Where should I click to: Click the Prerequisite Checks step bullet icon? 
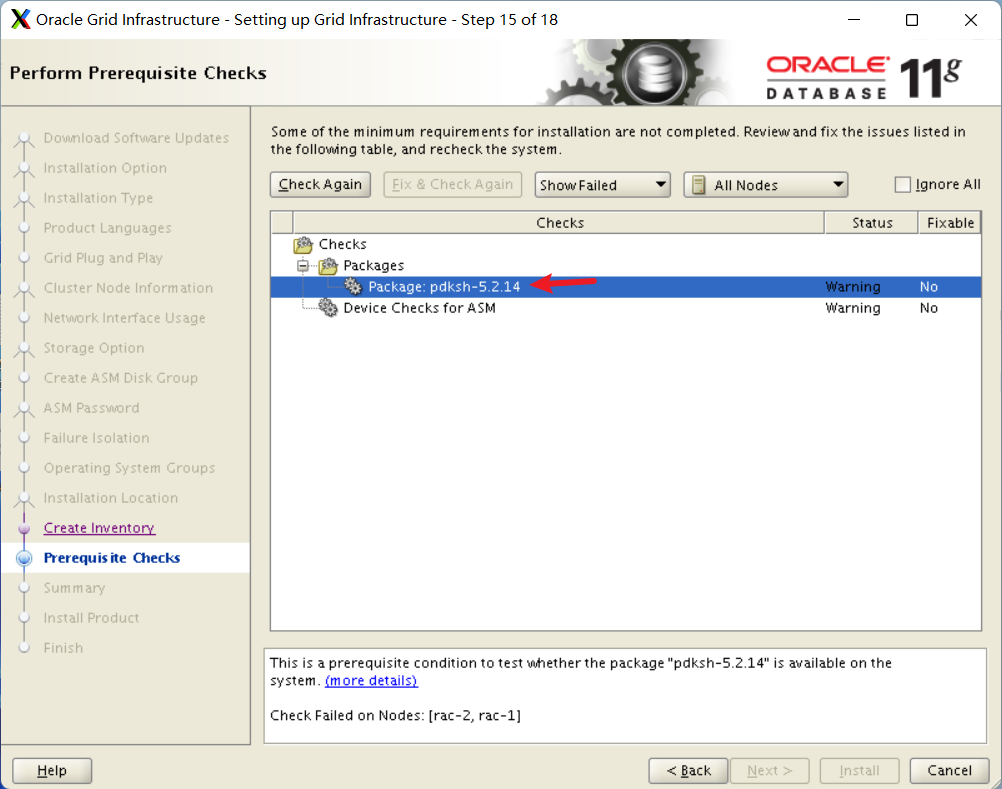pos(24,558)
